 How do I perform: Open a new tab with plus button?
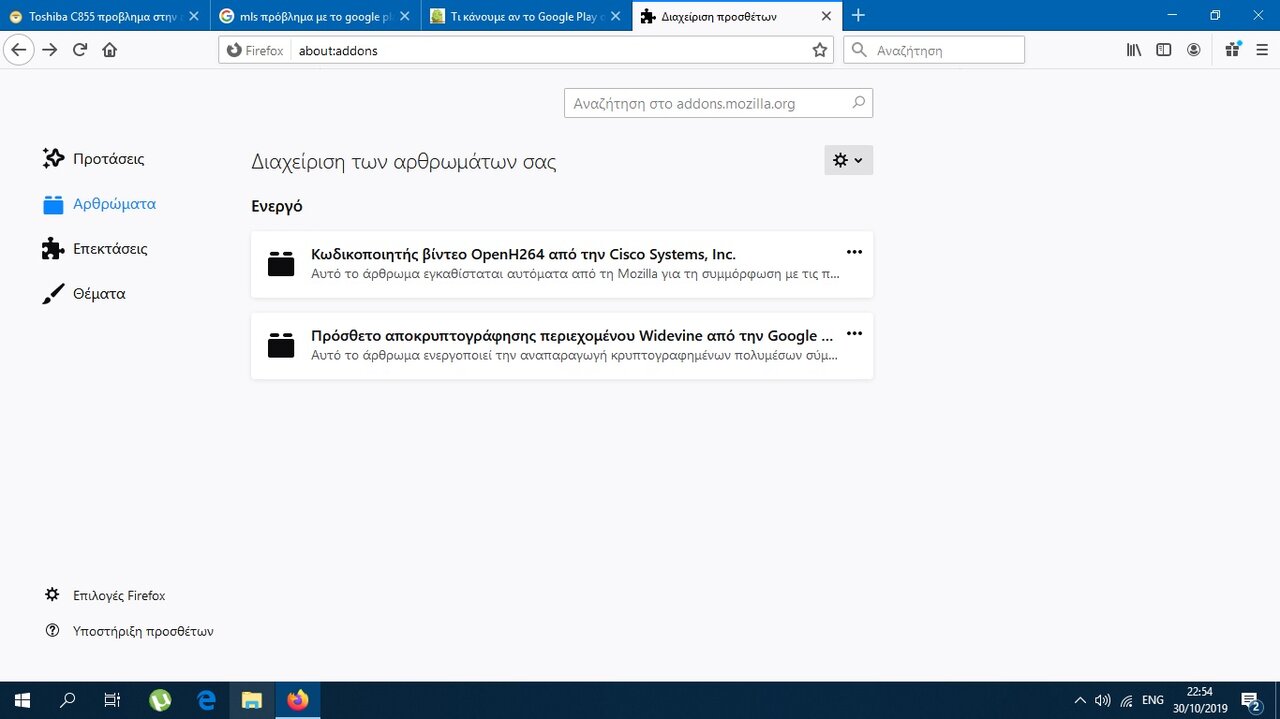pos(858,15)
